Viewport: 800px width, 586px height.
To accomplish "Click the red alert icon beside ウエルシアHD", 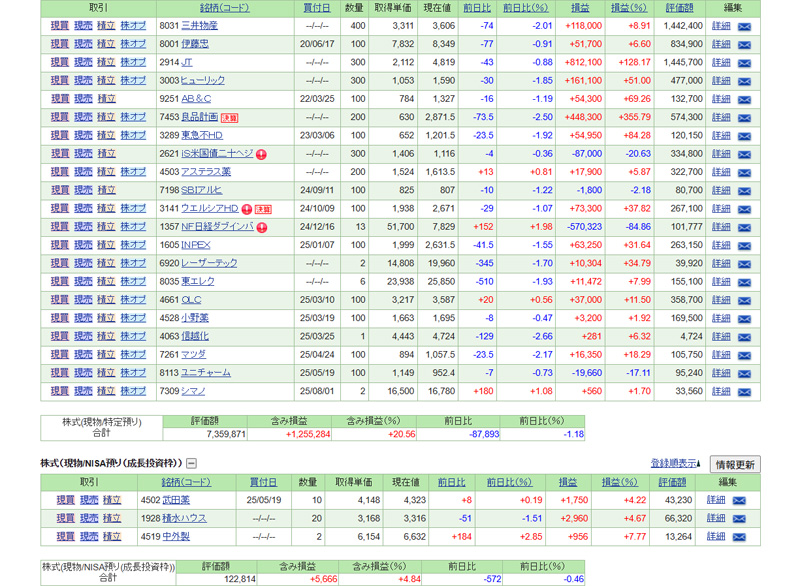I will pos(245,209).
